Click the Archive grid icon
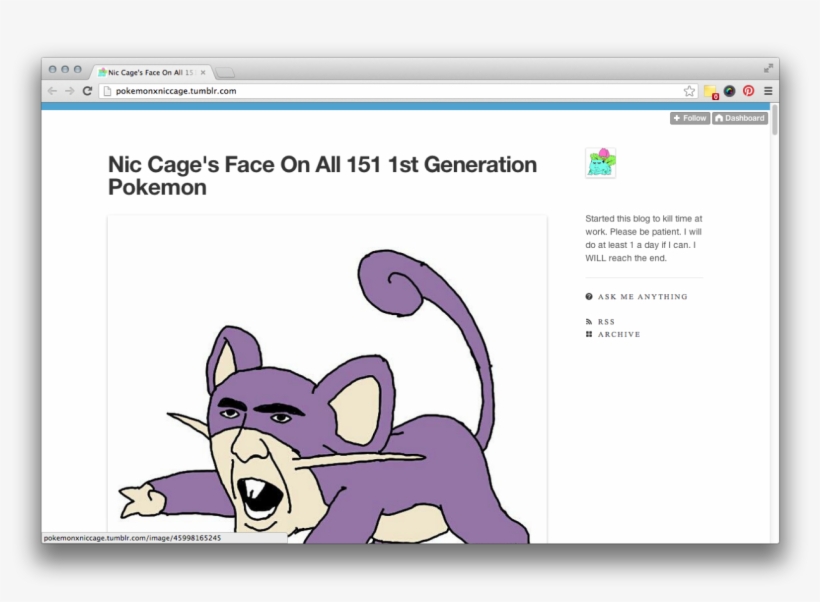 click(589, 334)
